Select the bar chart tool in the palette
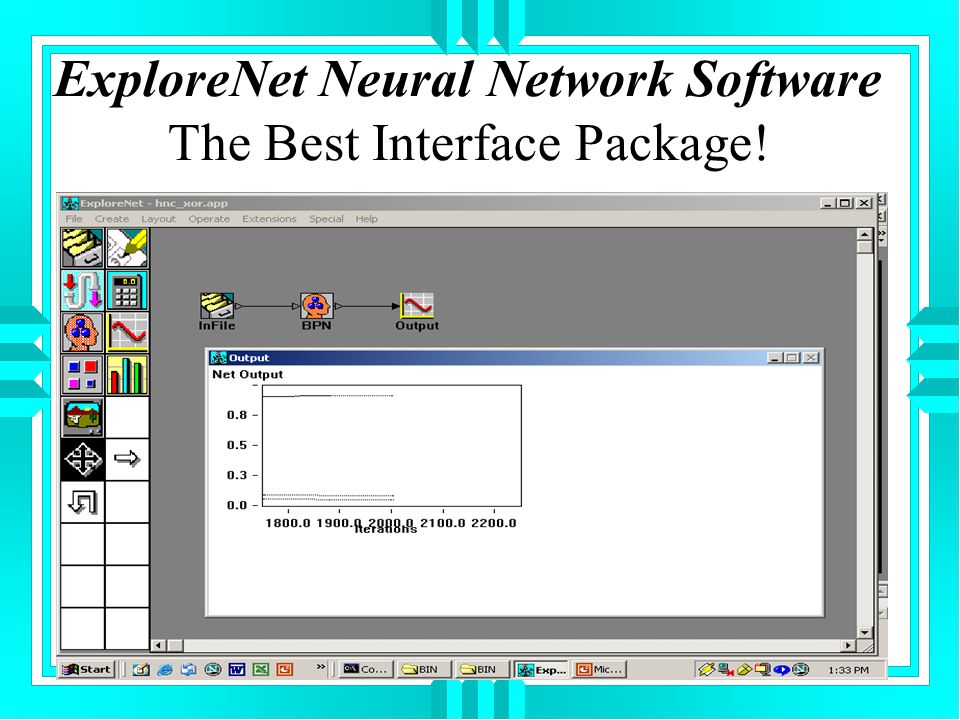The height and width of the screenshot is (720, 960). point(127,375)
